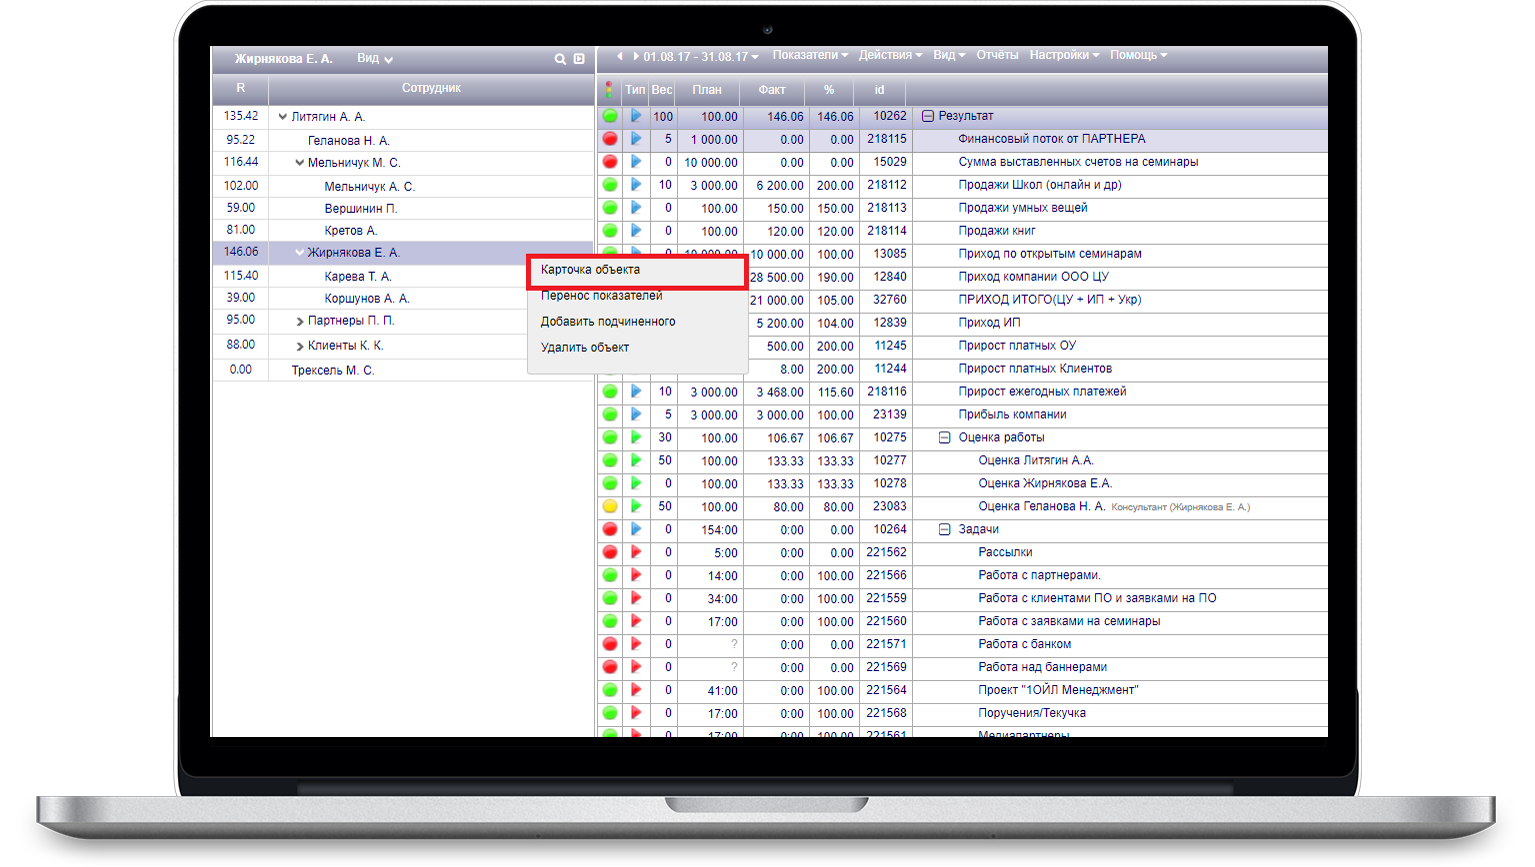Go to next period with the right arrow
Screen dimensions: 1535x867
point(635,56)
